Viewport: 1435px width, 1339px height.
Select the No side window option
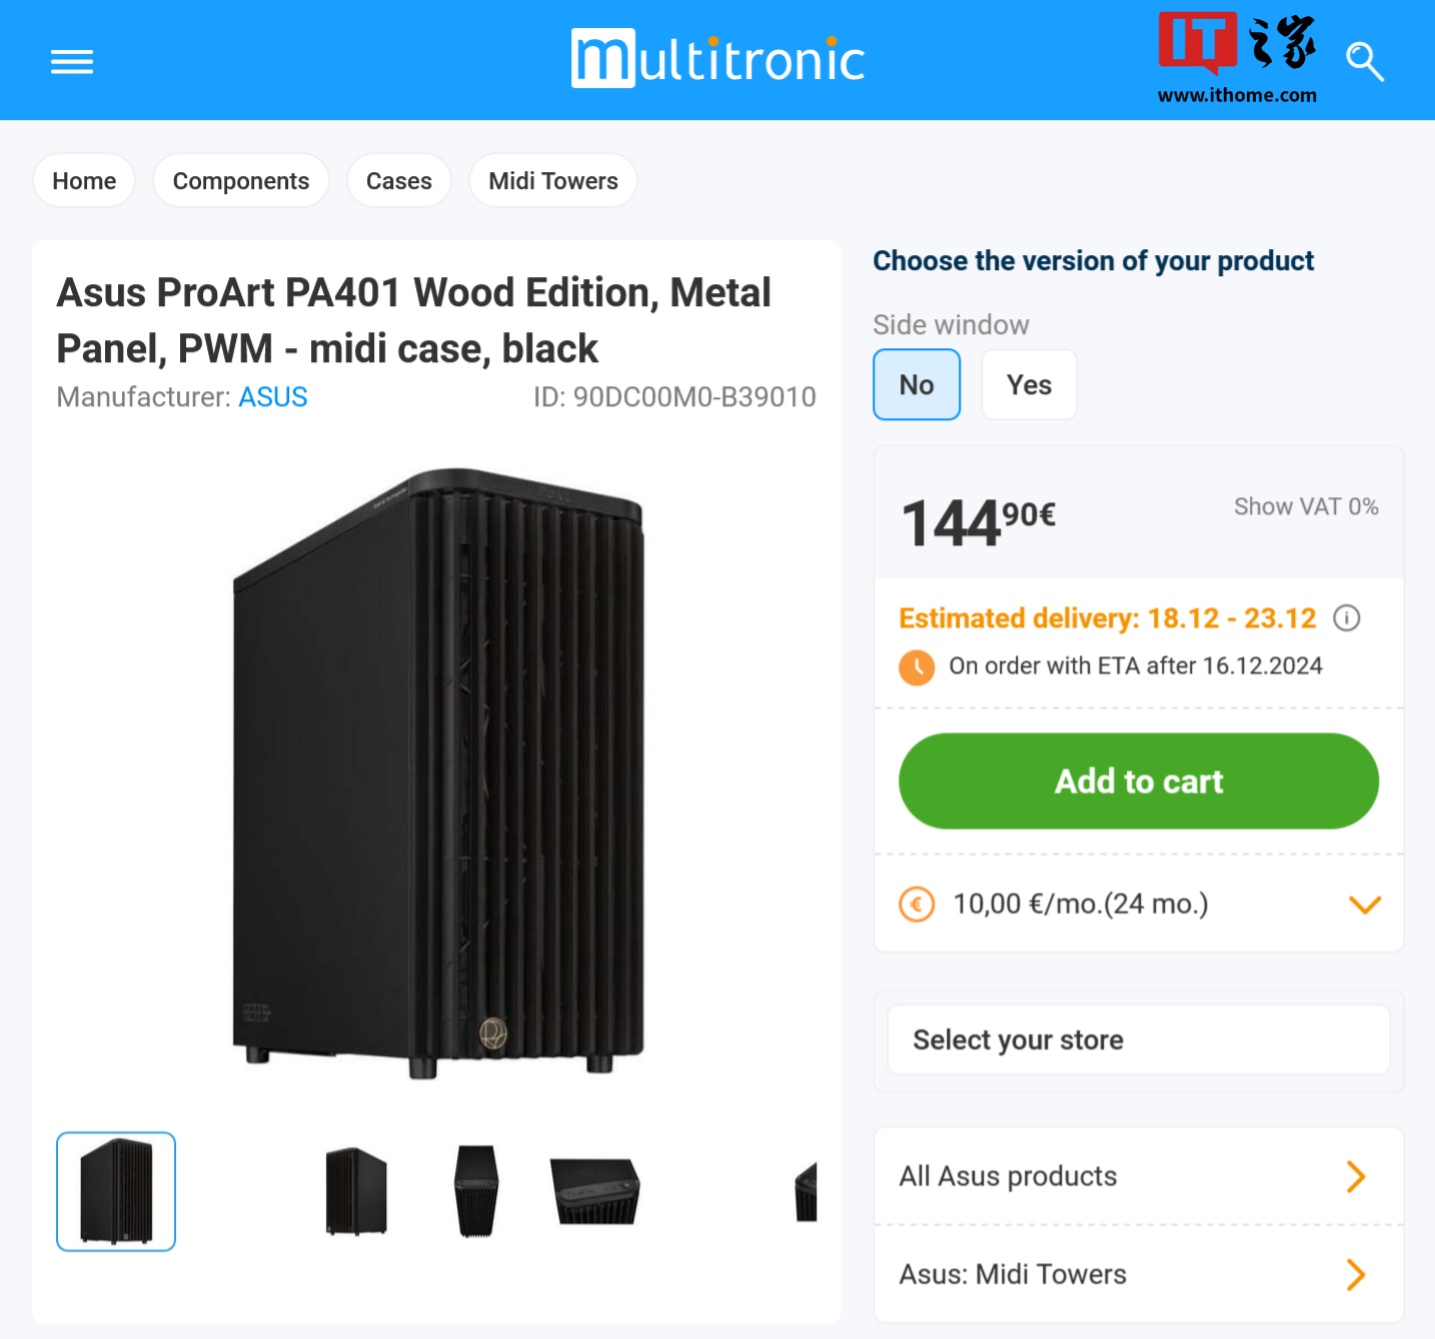pos(916,385)
